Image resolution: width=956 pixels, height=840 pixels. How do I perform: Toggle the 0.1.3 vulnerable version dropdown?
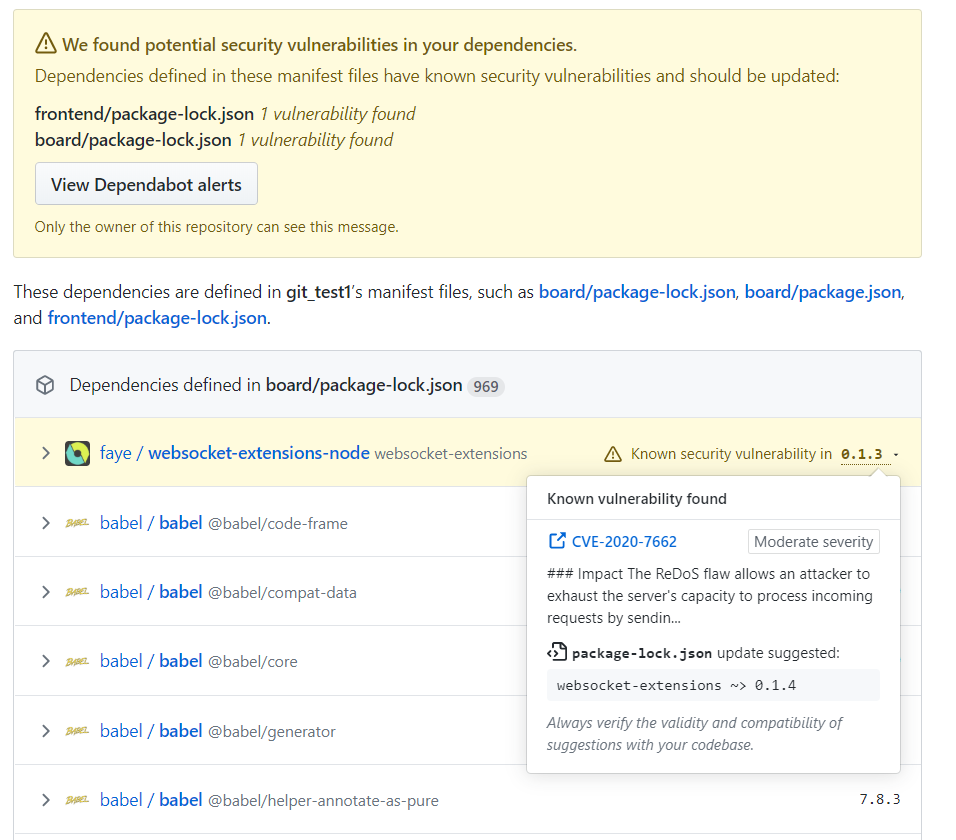click(869, 454)
